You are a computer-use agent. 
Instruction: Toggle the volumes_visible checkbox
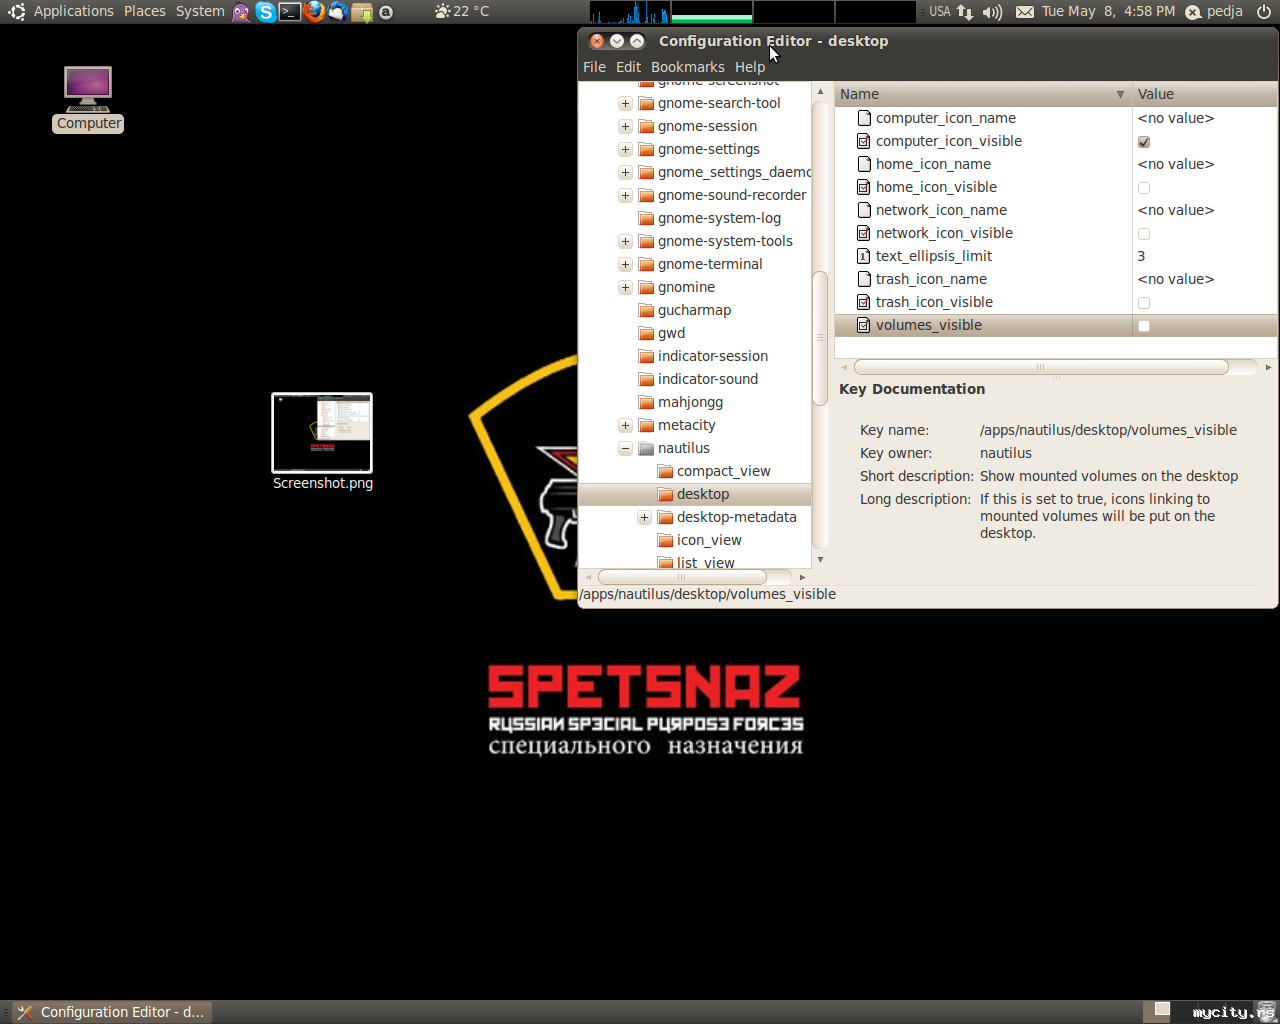pos(1144,326)
